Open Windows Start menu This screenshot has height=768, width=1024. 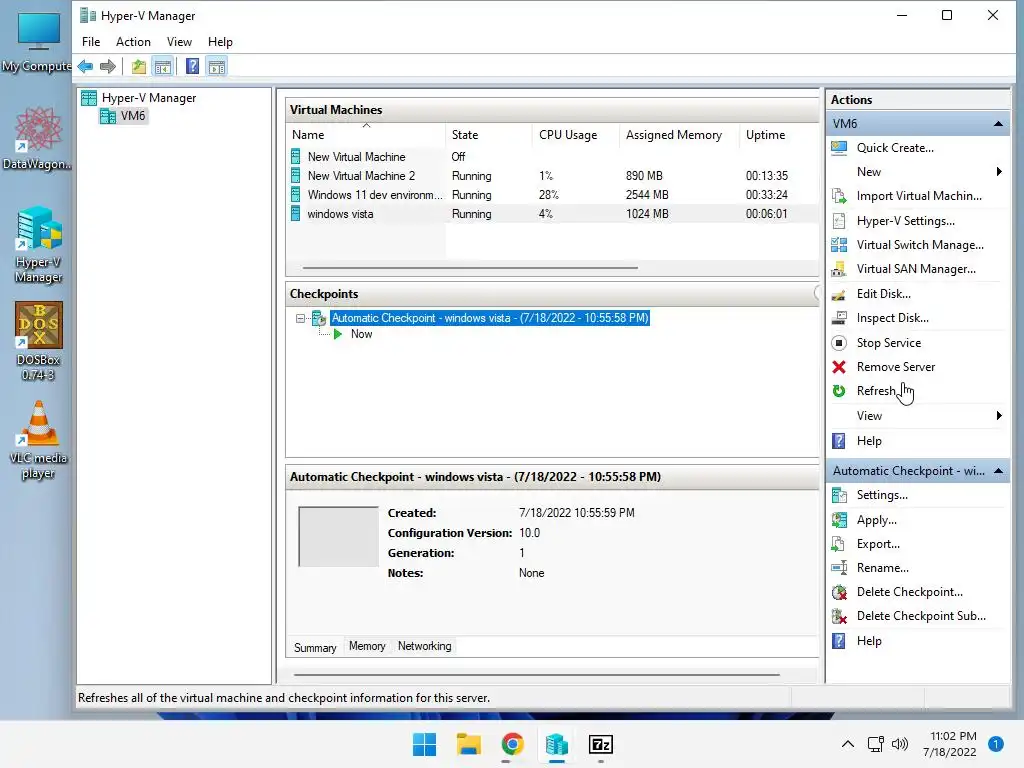[424, 744]
